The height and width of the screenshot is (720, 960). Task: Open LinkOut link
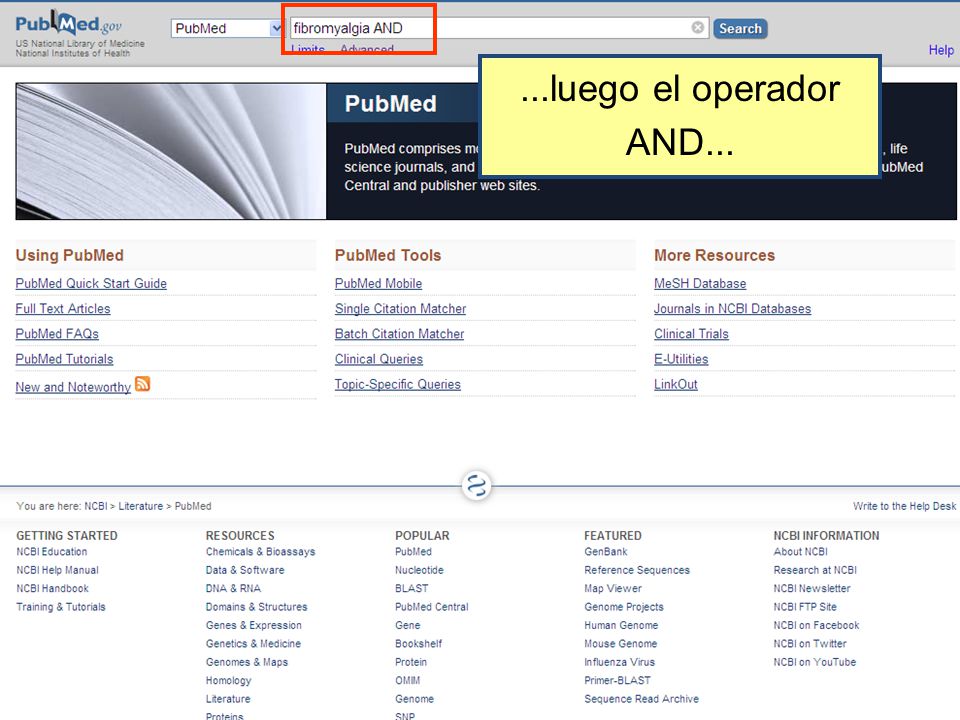click(x=676, y=384)
